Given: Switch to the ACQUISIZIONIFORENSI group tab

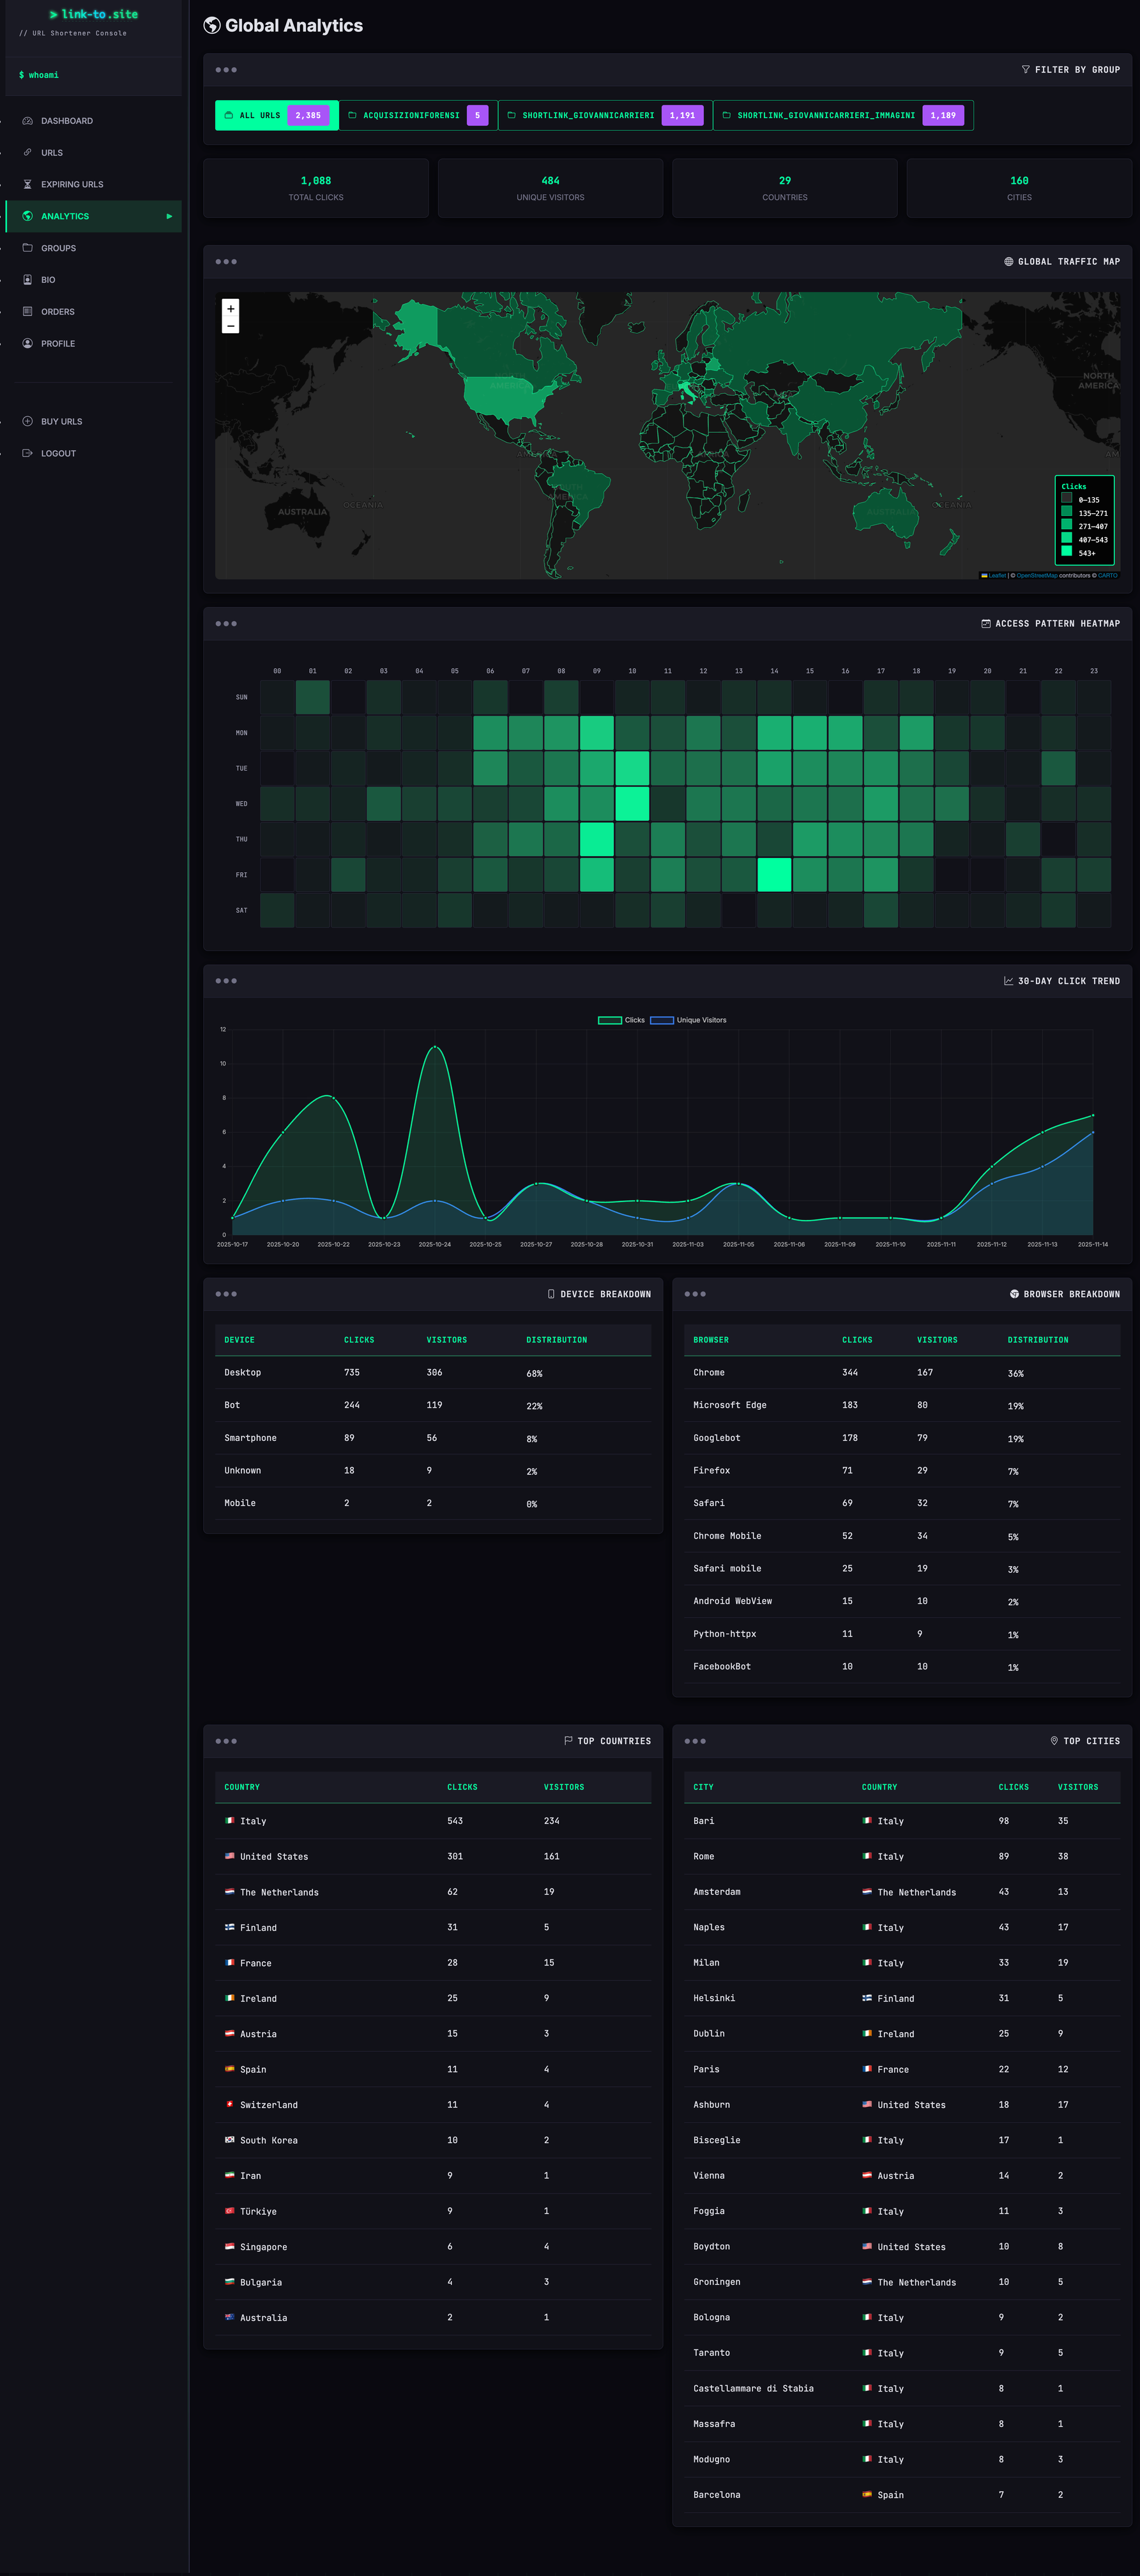Looking at the screenshot, I should pos(417,115).
